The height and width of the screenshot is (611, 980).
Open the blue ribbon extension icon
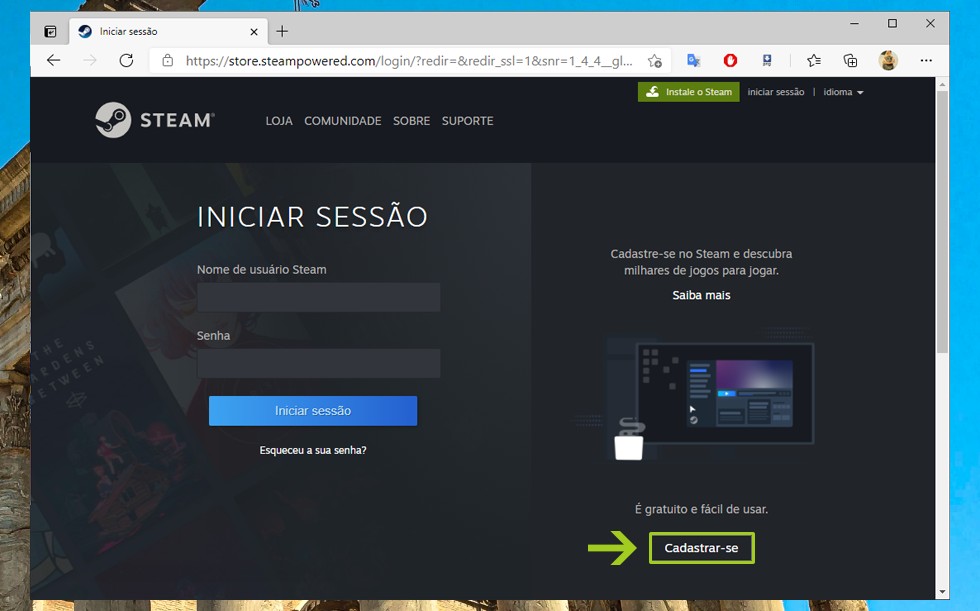pyautogui.click(x=767, y=61)
